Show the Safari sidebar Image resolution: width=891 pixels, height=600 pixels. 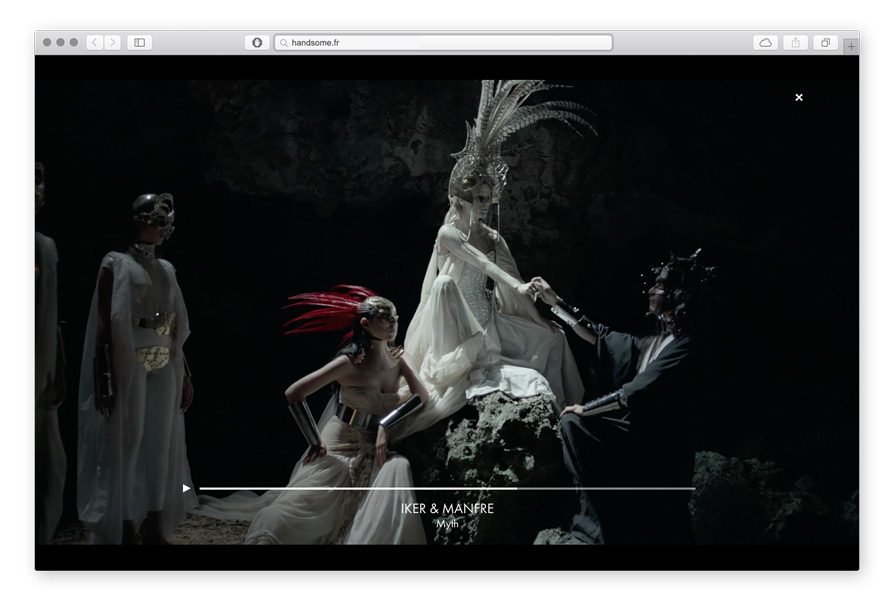[140, 43]
